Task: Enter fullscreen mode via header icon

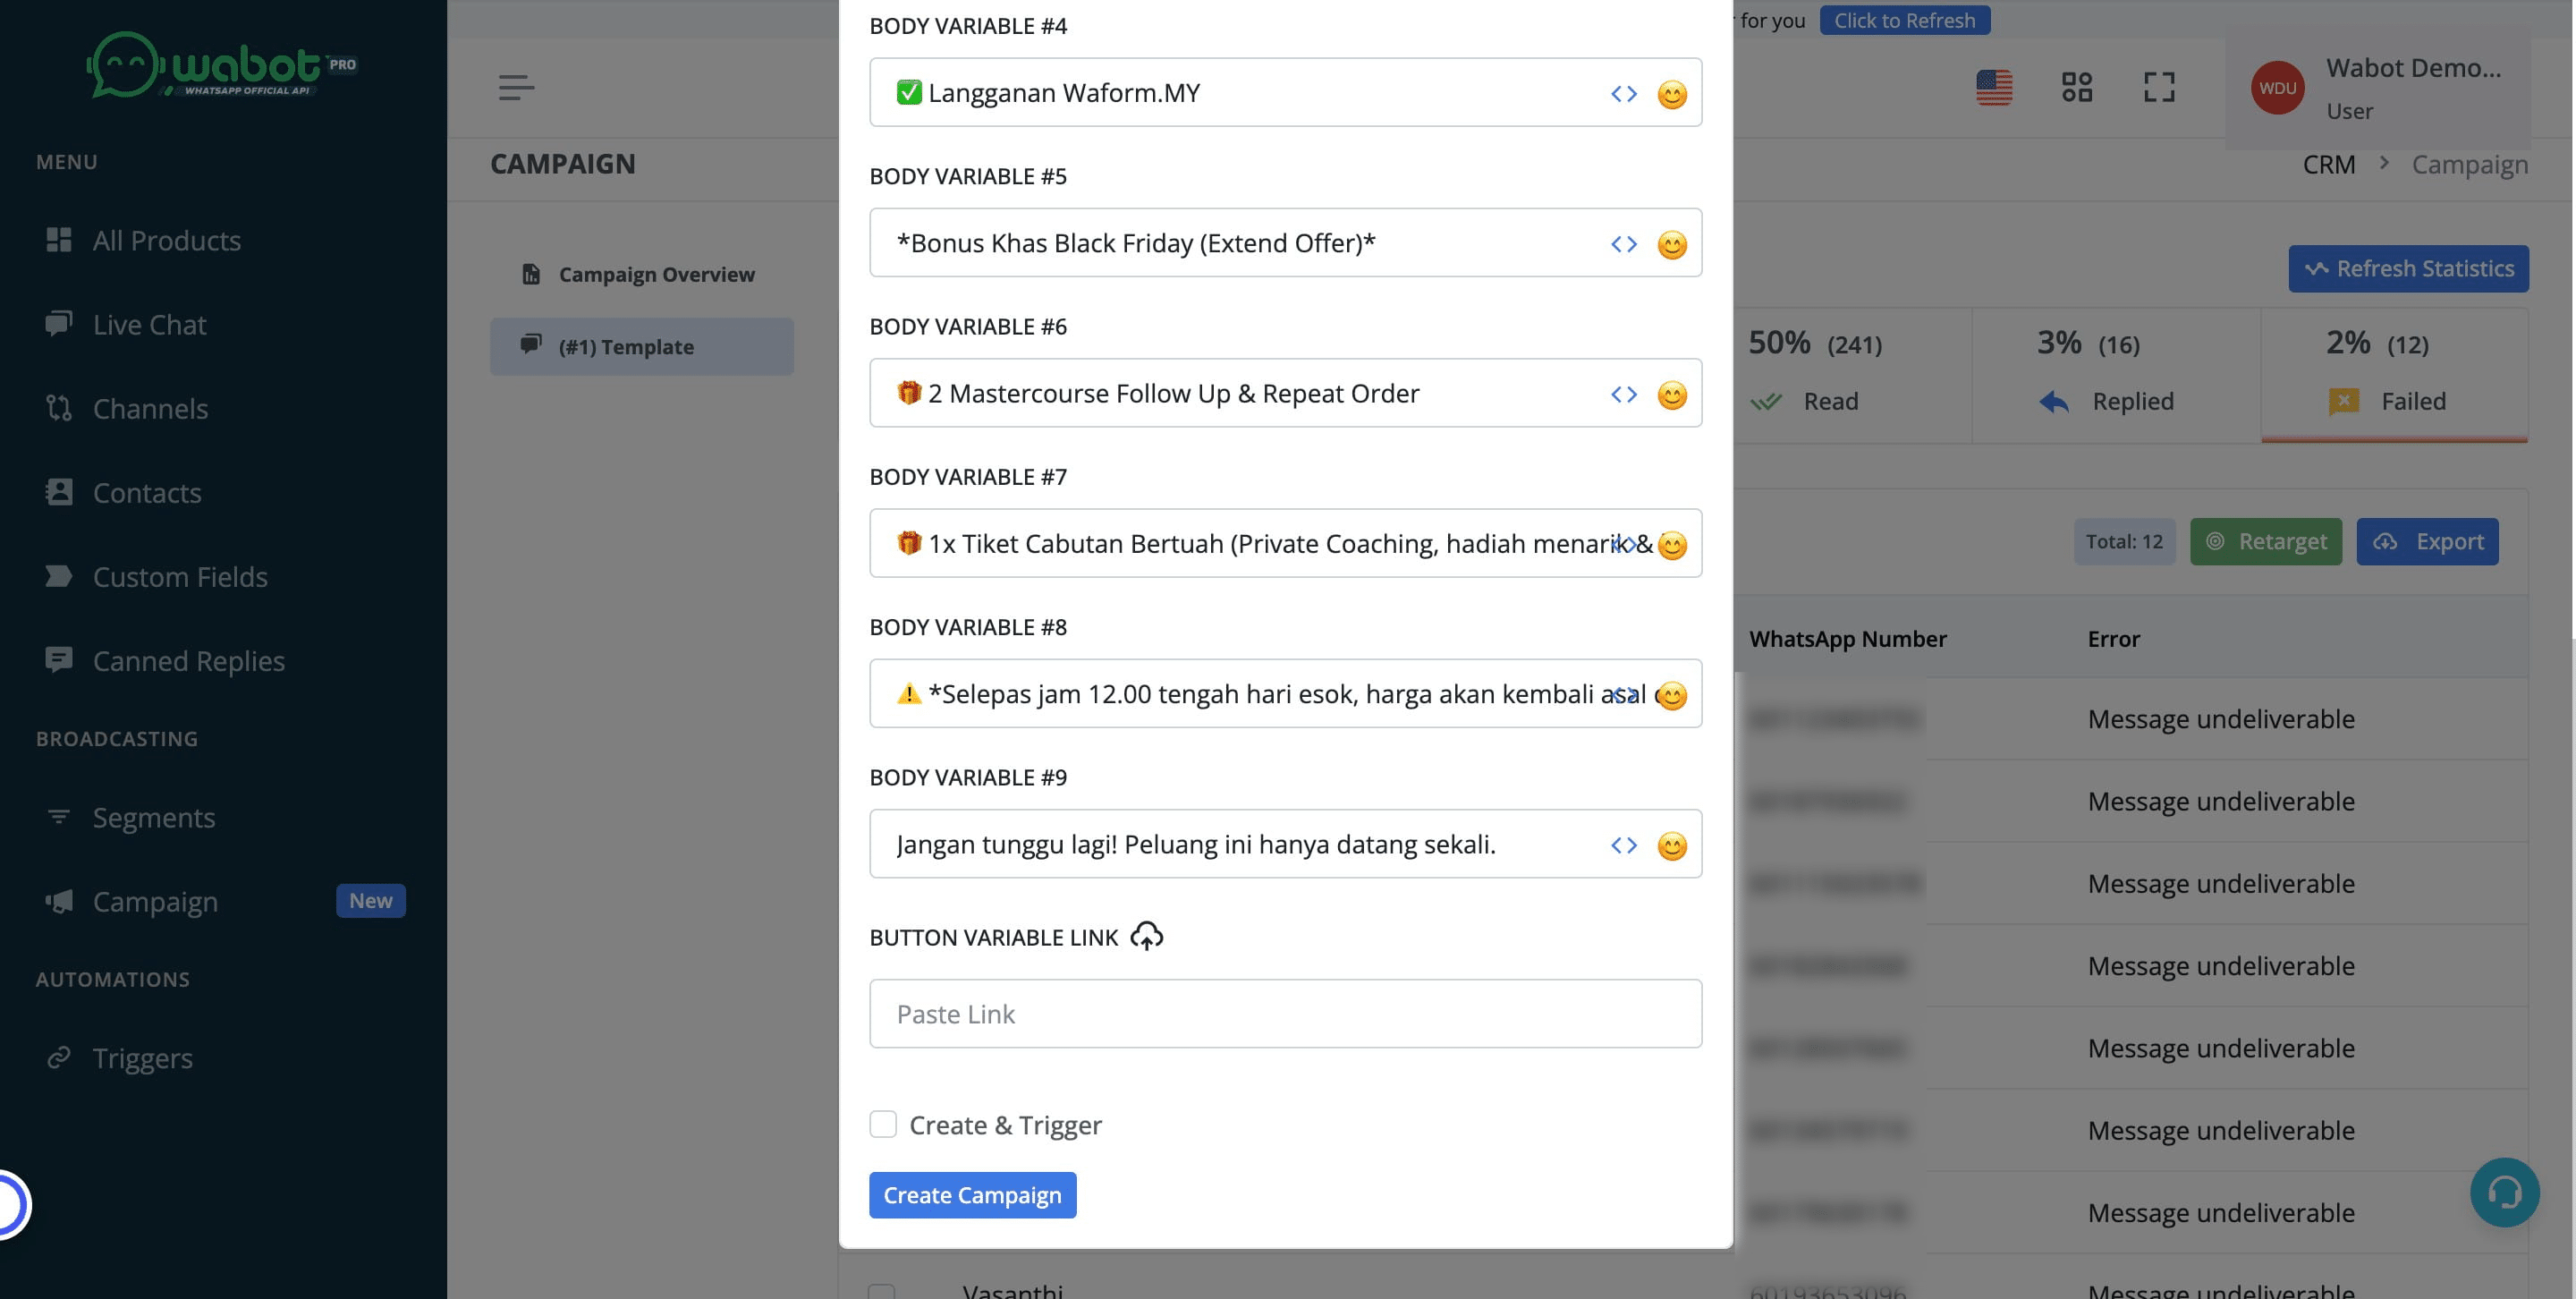Action: 2159,87
